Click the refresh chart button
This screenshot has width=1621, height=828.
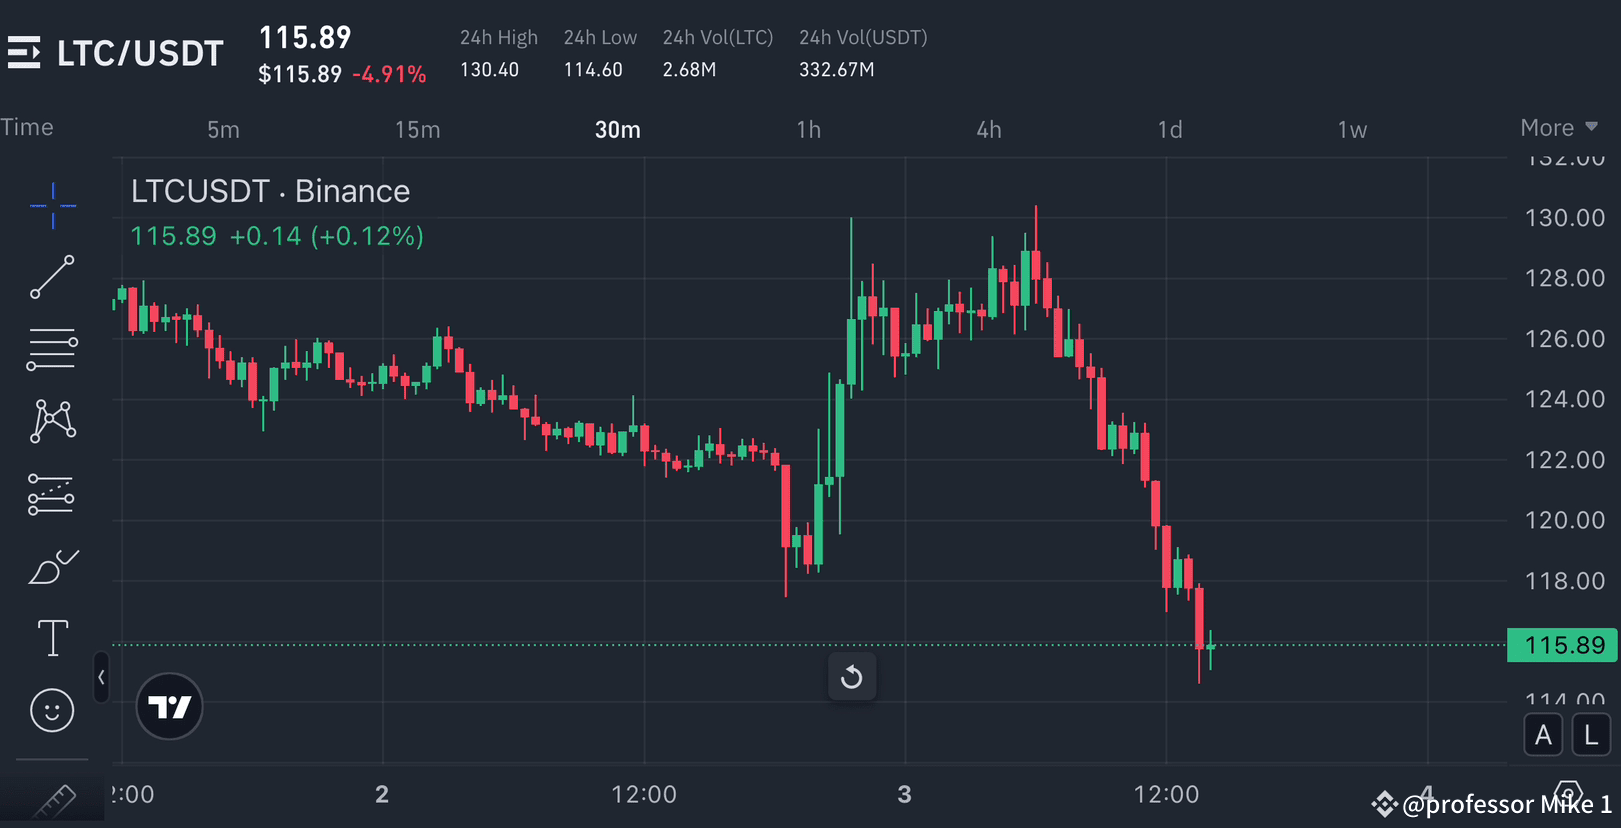(852, 678)
